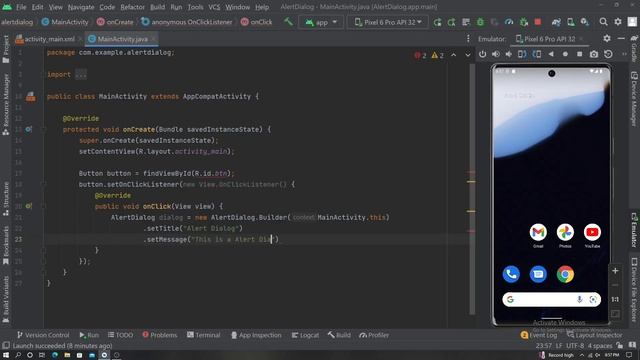Viewport: 640px width, 360px height.
Task: Click Attach Debugger to Android Process icon
Action: [524, 22]
